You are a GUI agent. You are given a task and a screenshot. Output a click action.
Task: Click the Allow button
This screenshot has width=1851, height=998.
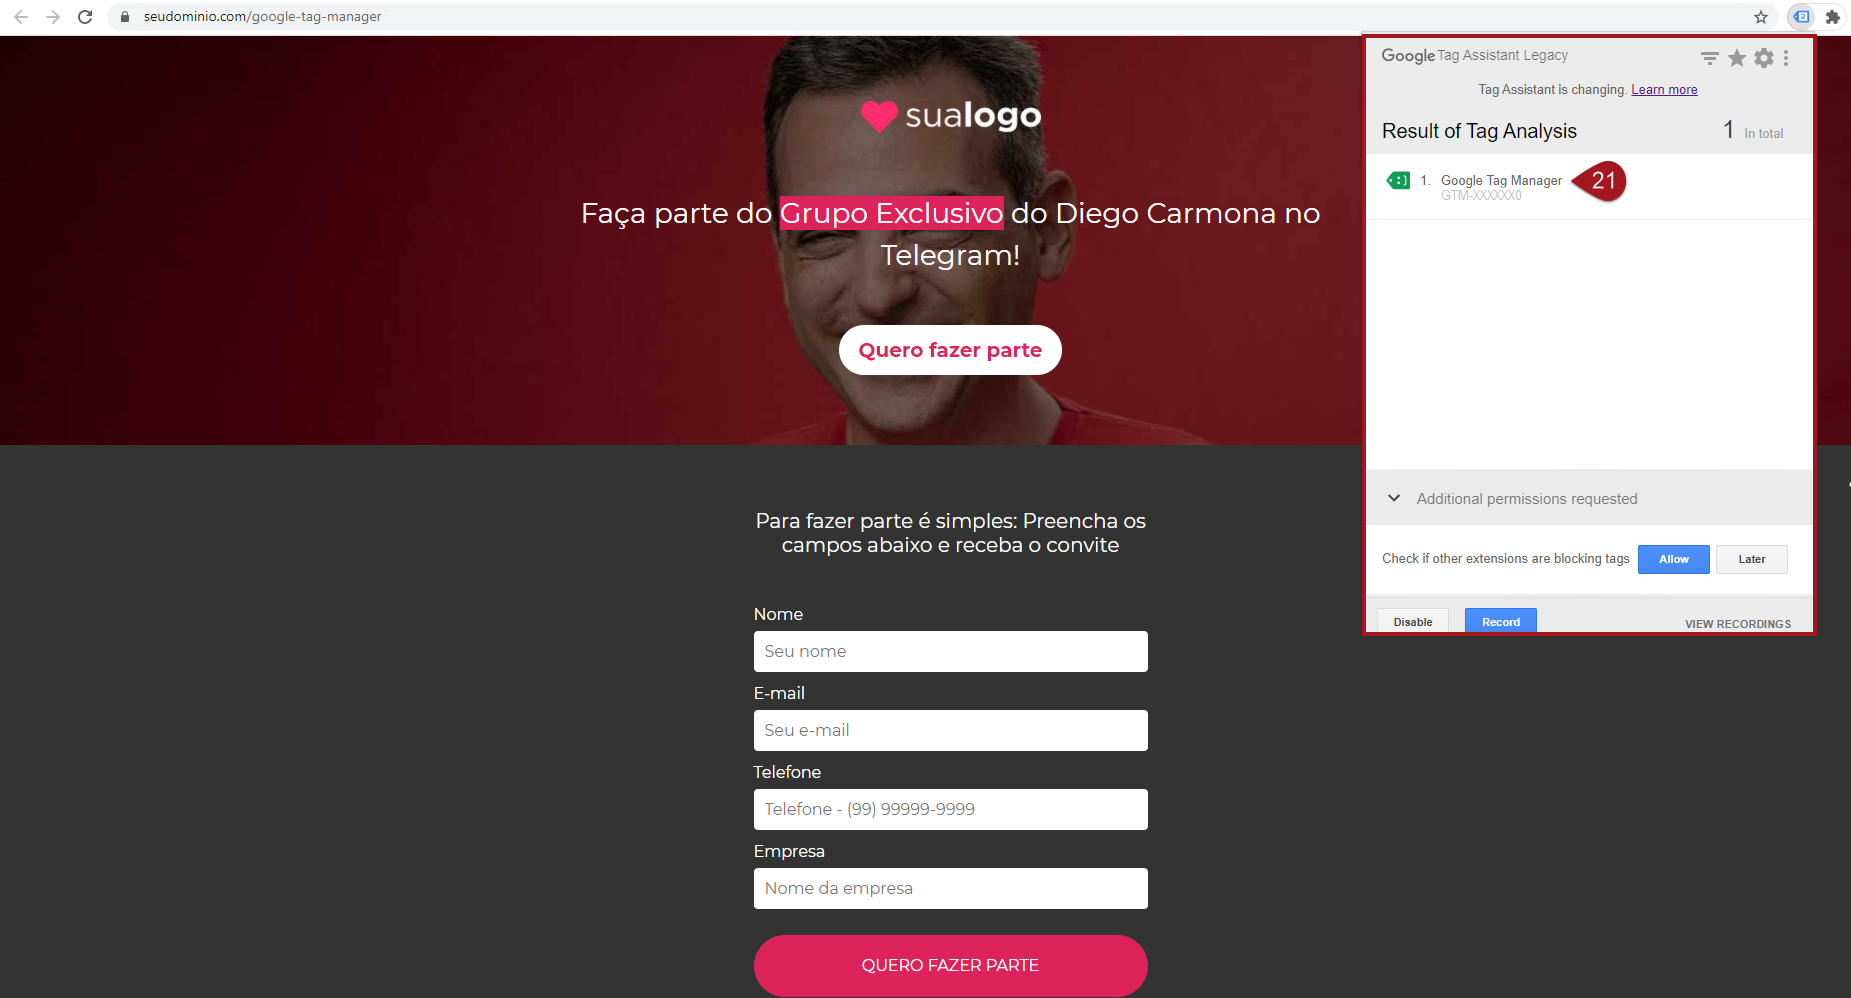click(1674, 559)
